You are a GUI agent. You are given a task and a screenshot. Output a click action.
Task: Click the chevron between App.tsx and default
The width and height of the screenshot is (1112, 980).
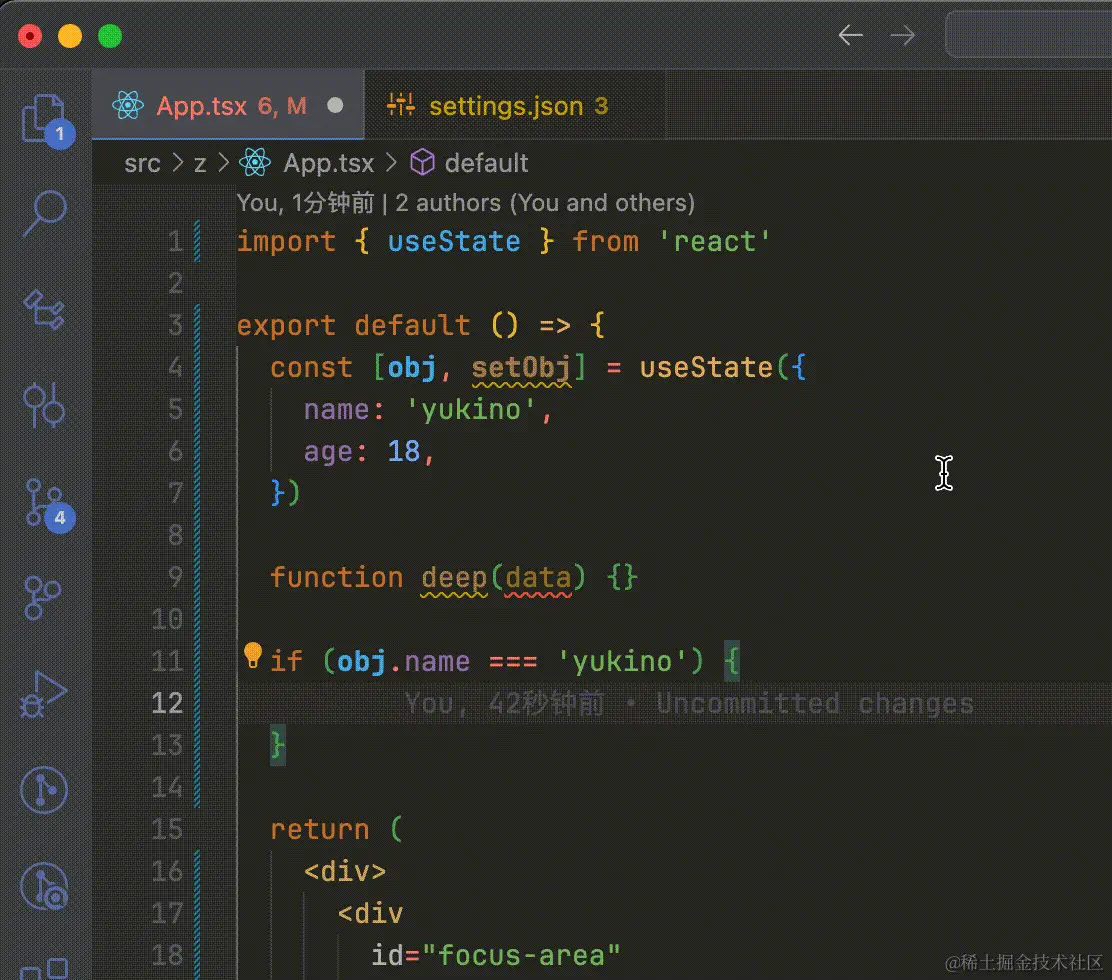pyautogui.click(x=391, y=163)
